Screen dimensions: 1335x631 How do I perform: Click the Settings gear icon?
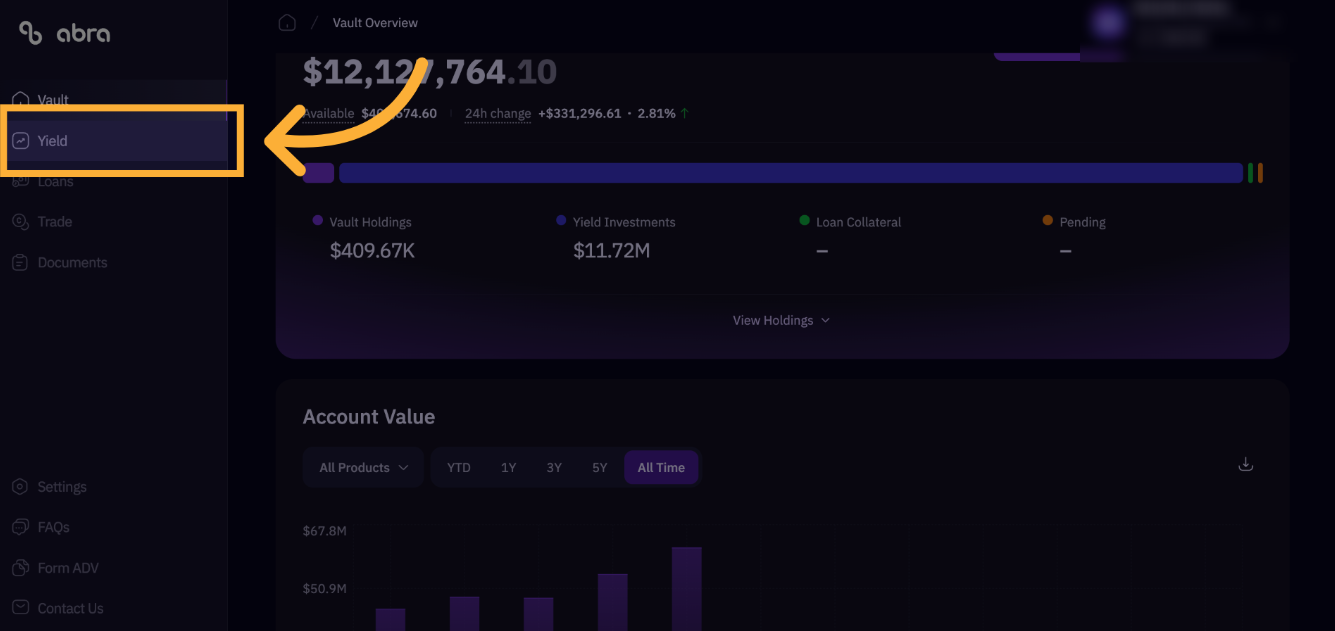click(x=20, y=487)
